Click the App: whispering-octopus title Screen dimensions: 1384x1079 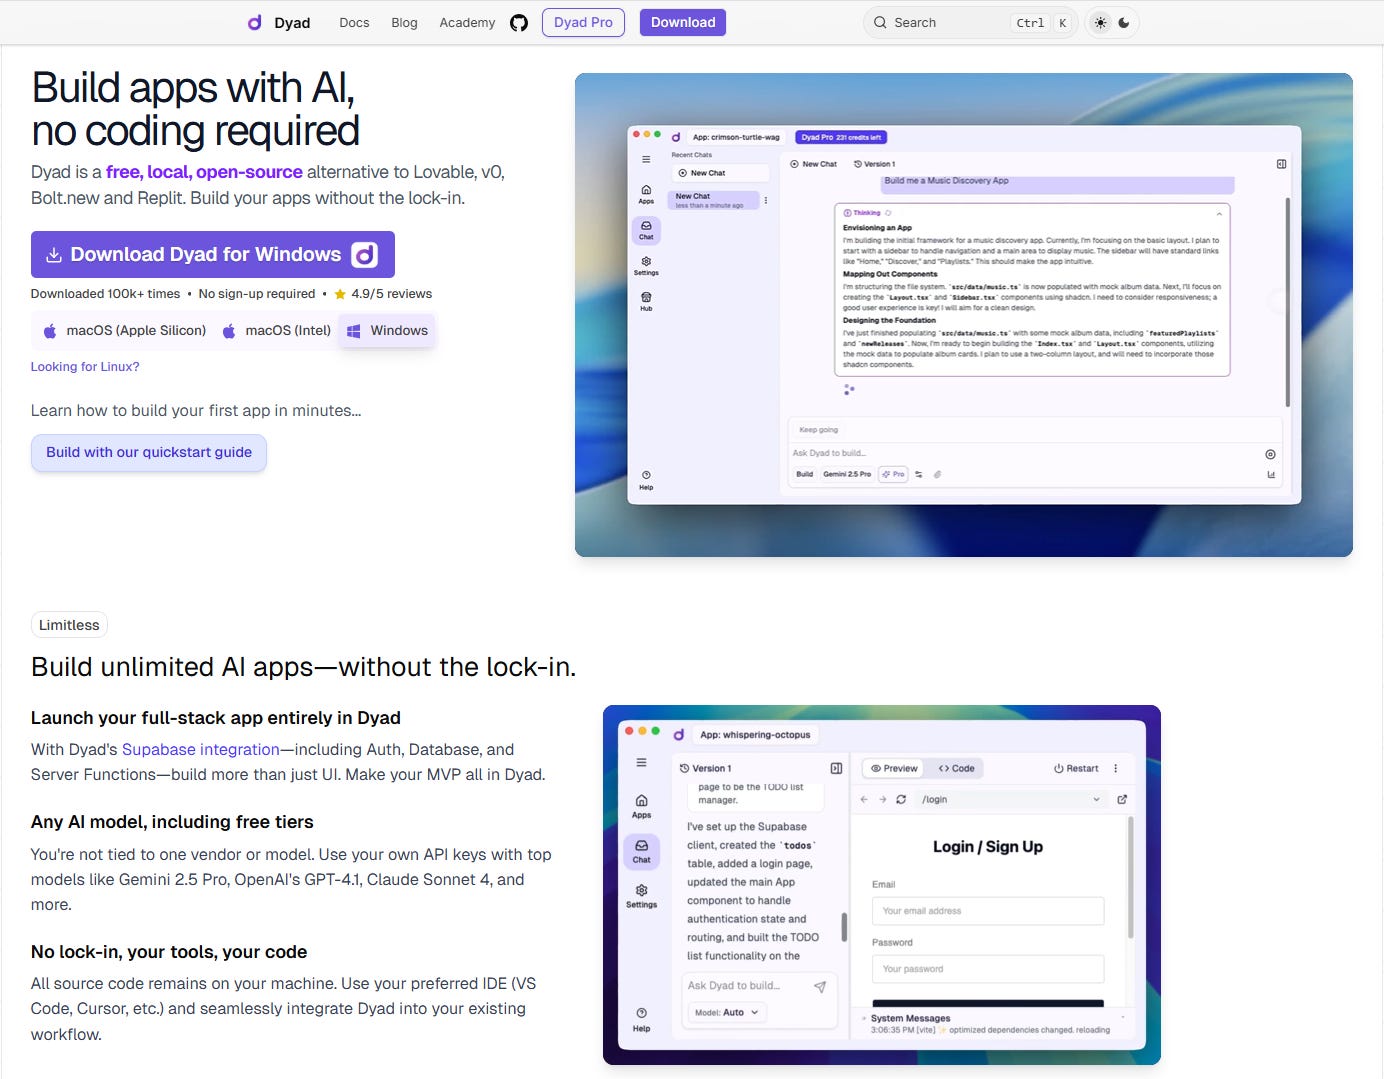point(755,735)
